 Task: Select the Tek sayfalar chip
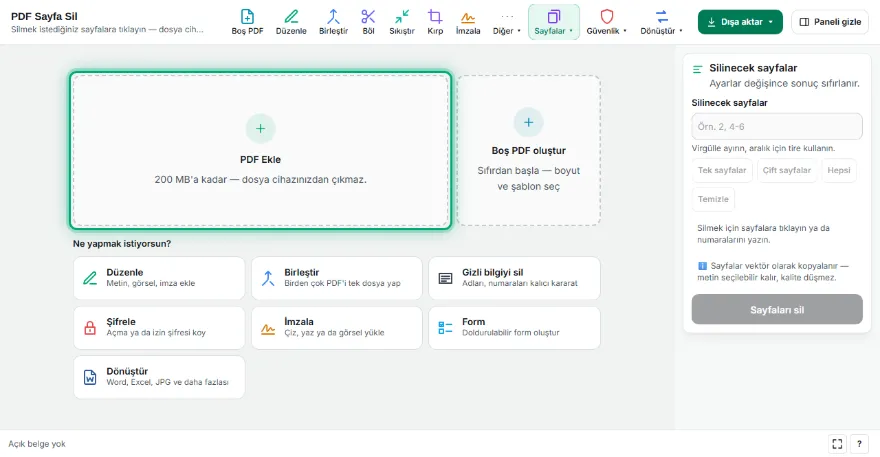click(722, 170)
